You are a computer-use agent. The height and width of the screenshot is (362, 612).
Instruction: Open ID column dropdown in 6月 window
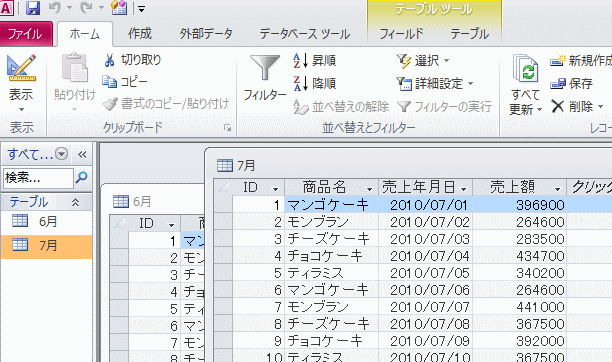(x=171, y=225)
